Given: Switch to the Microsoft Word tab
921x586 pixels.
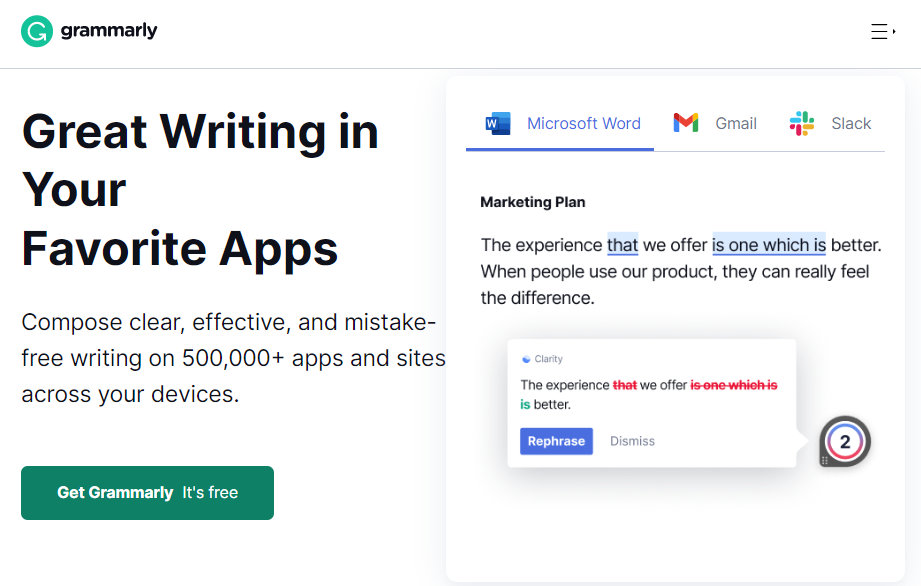Looking at the screenshot, I should tap(560, 124).
